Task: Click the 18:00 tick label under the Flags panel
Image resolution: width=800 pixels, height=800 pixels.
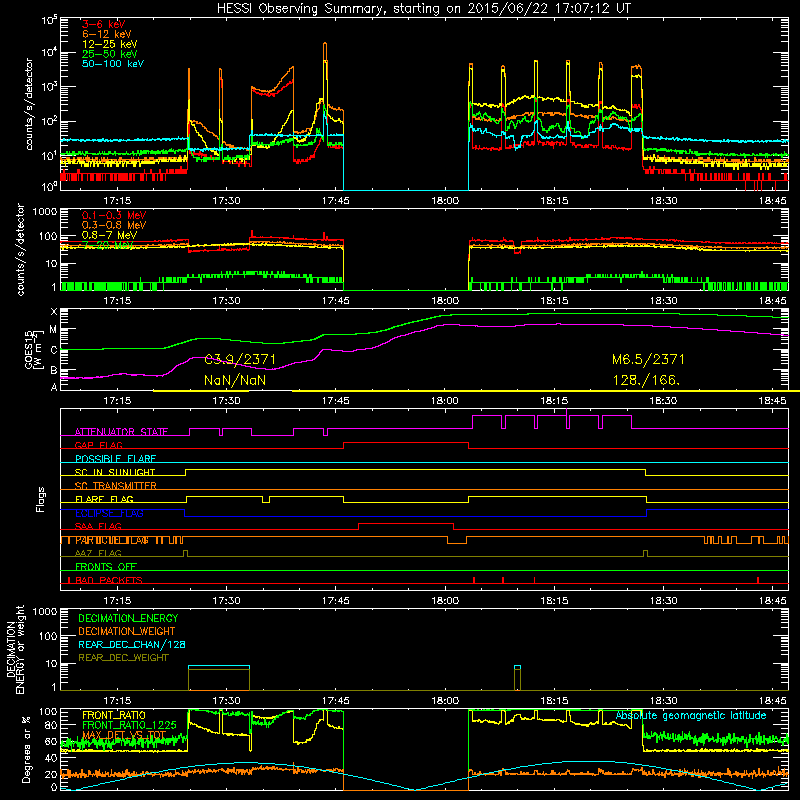Action: pos(445,601)
